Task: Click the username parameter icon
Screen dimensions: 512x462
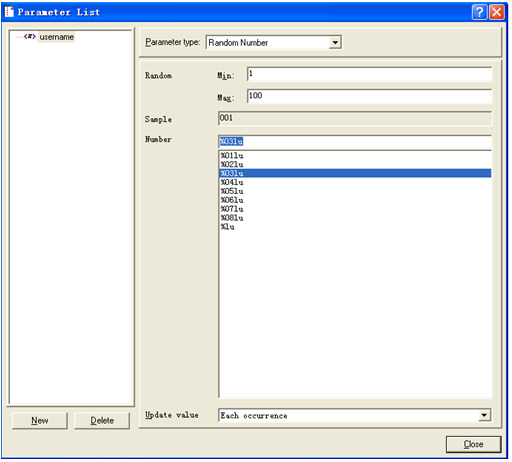Action: 30,37
